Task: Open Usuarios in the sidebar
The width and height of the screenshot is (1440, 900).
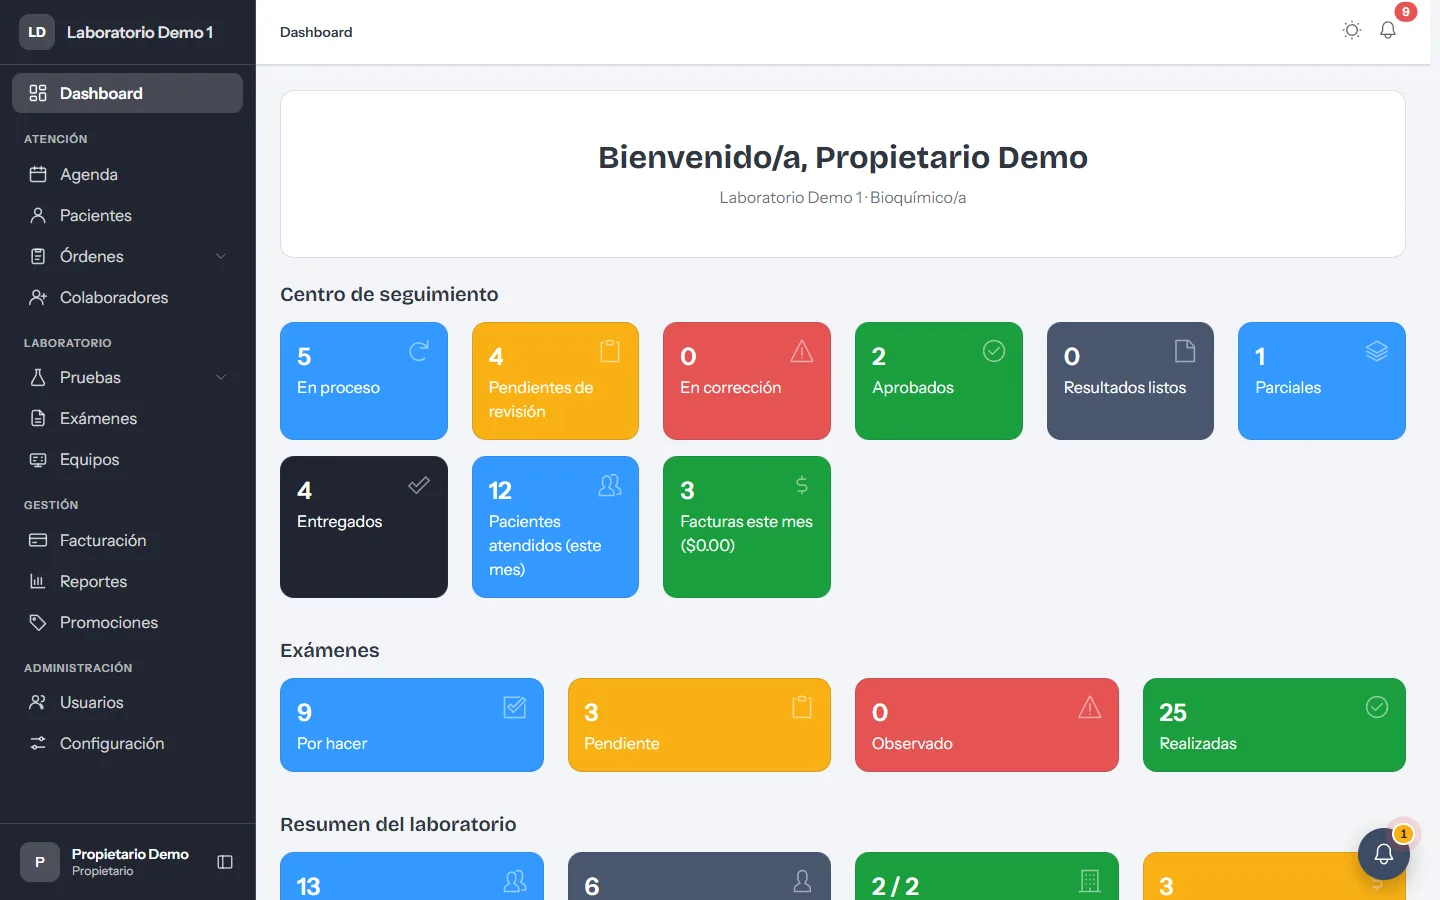Action: (x=127, y=702)
